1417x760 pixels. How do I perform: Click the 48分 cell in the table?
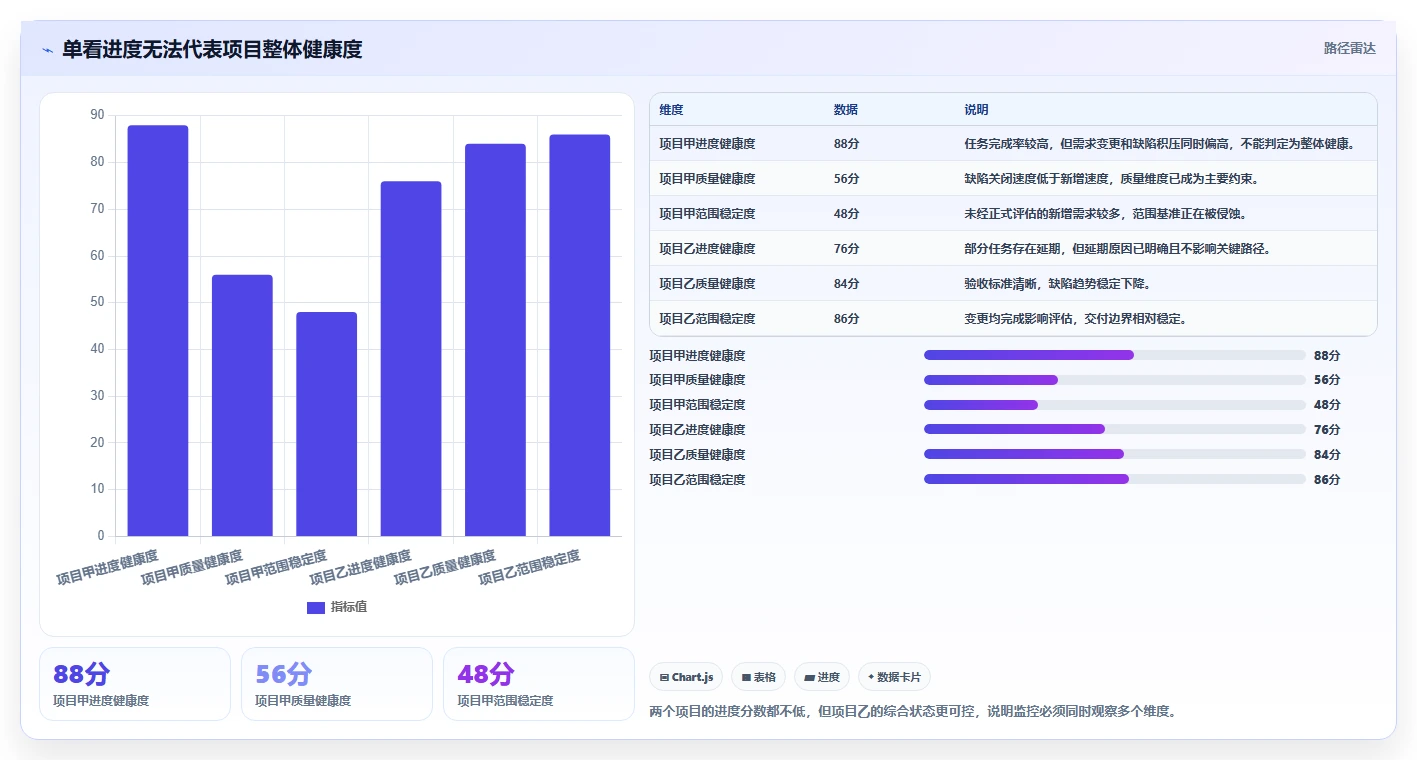(x=846, y=214)
